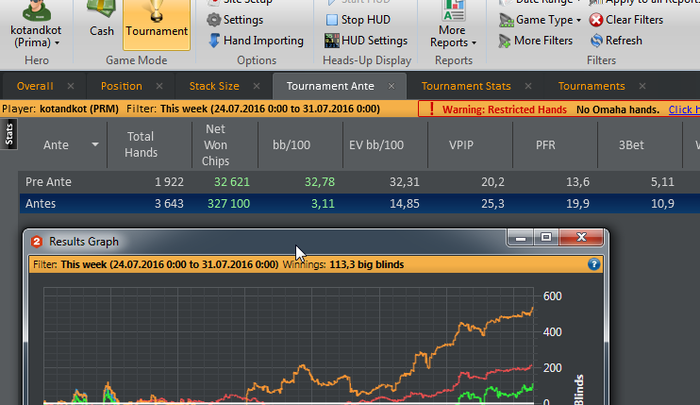Sort by EV bb/100 column header
The image size is (700, 405).
coord(376,145)
